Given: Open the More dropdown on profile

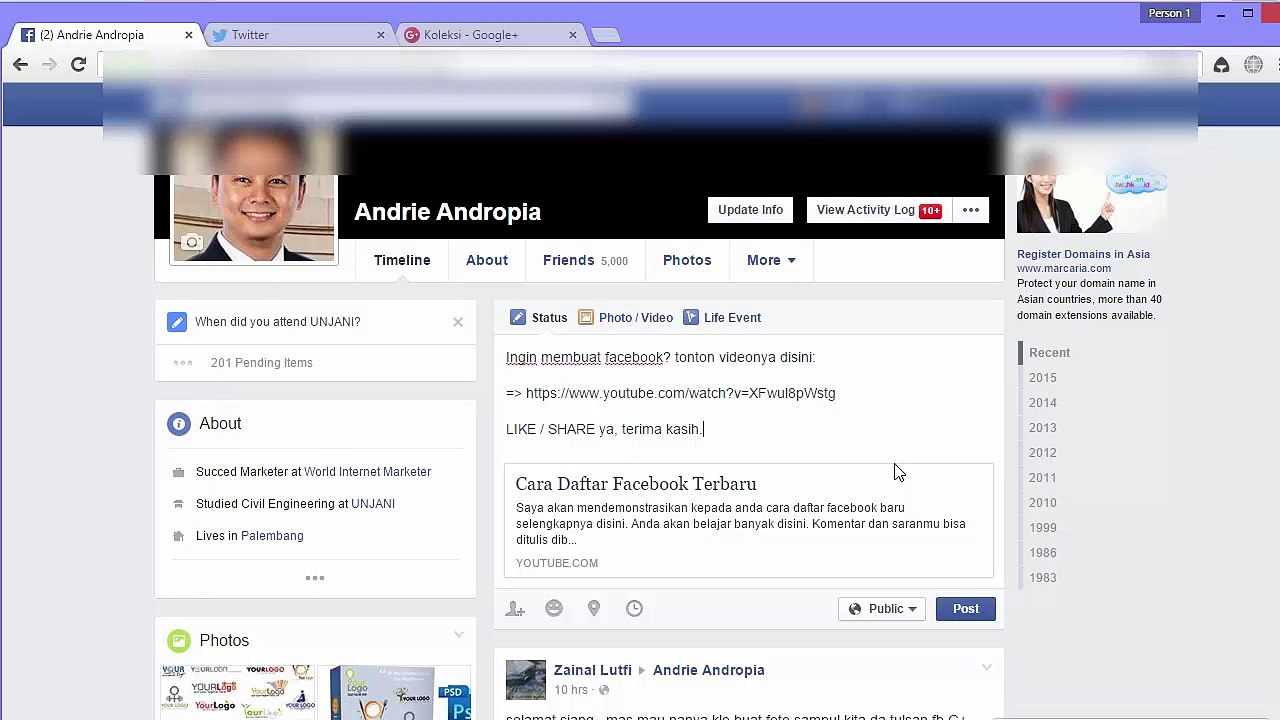Looking at the screenshot, I should 771,260.
